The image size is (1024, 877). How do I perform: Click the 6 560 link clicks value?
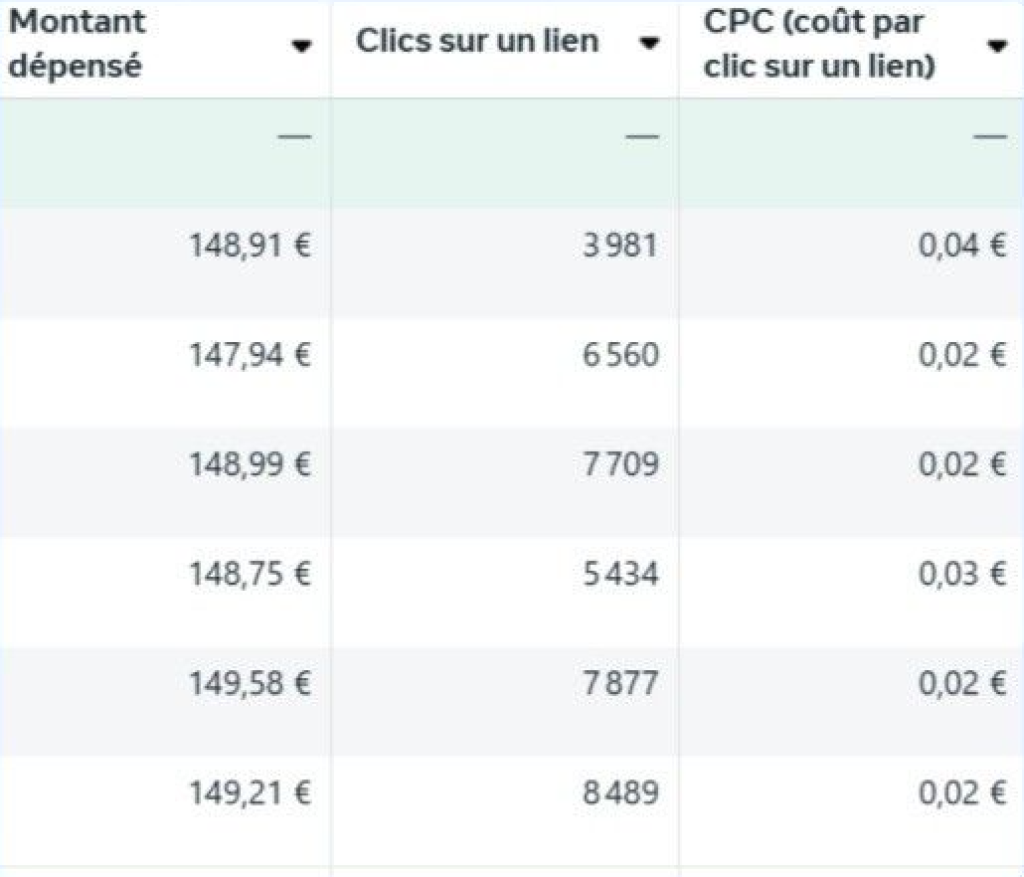pos(621,355)
